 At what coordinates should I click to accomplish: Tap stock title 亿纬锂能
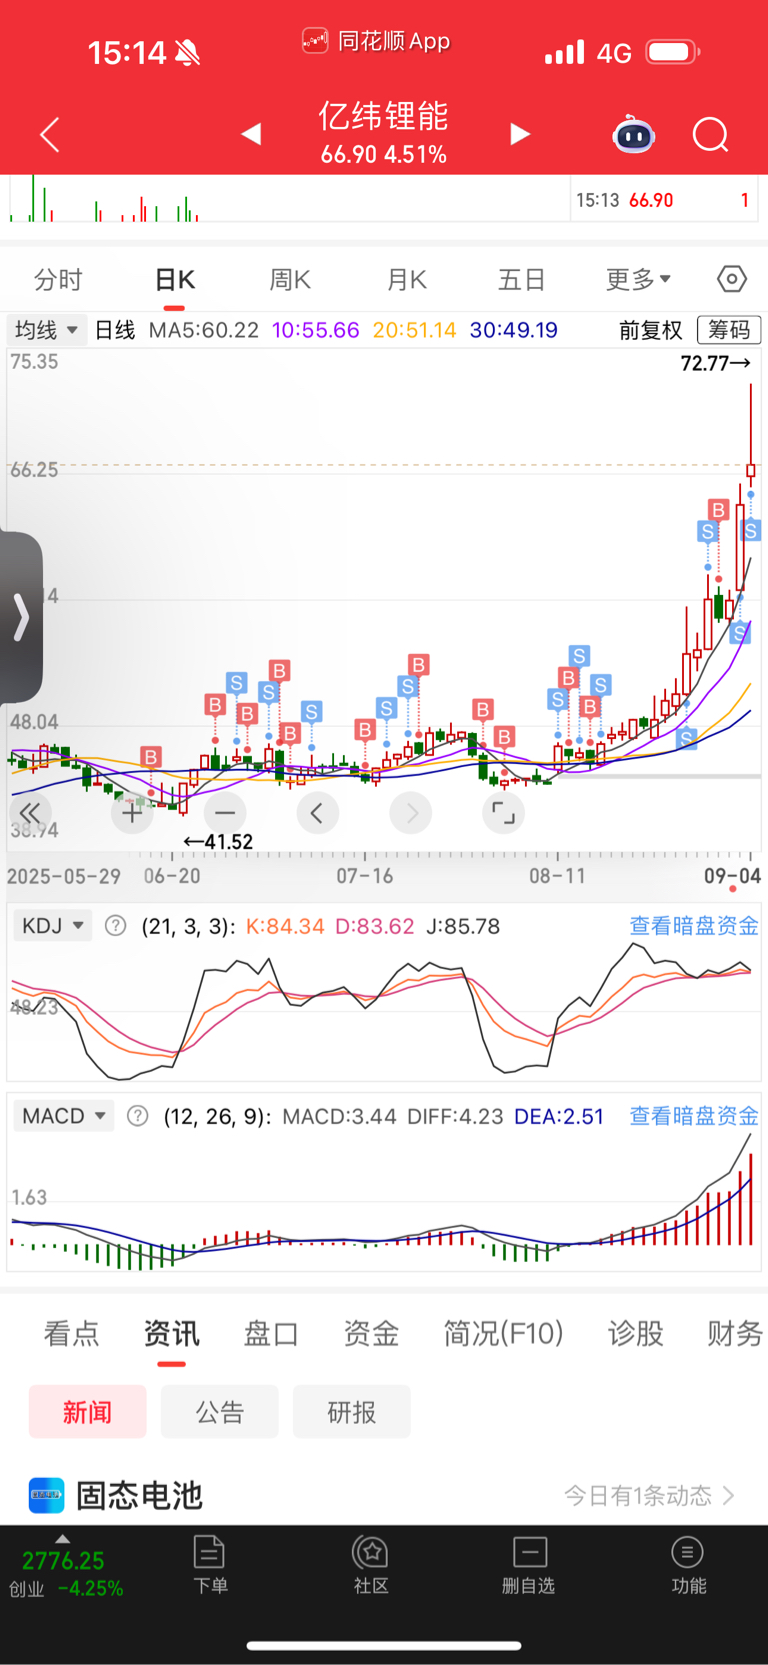coord(384,116)
